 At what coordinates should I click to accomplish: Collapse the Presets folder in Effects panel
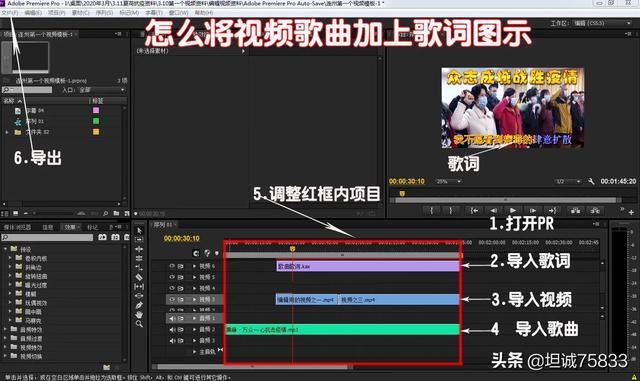click(x=5, y=248)
